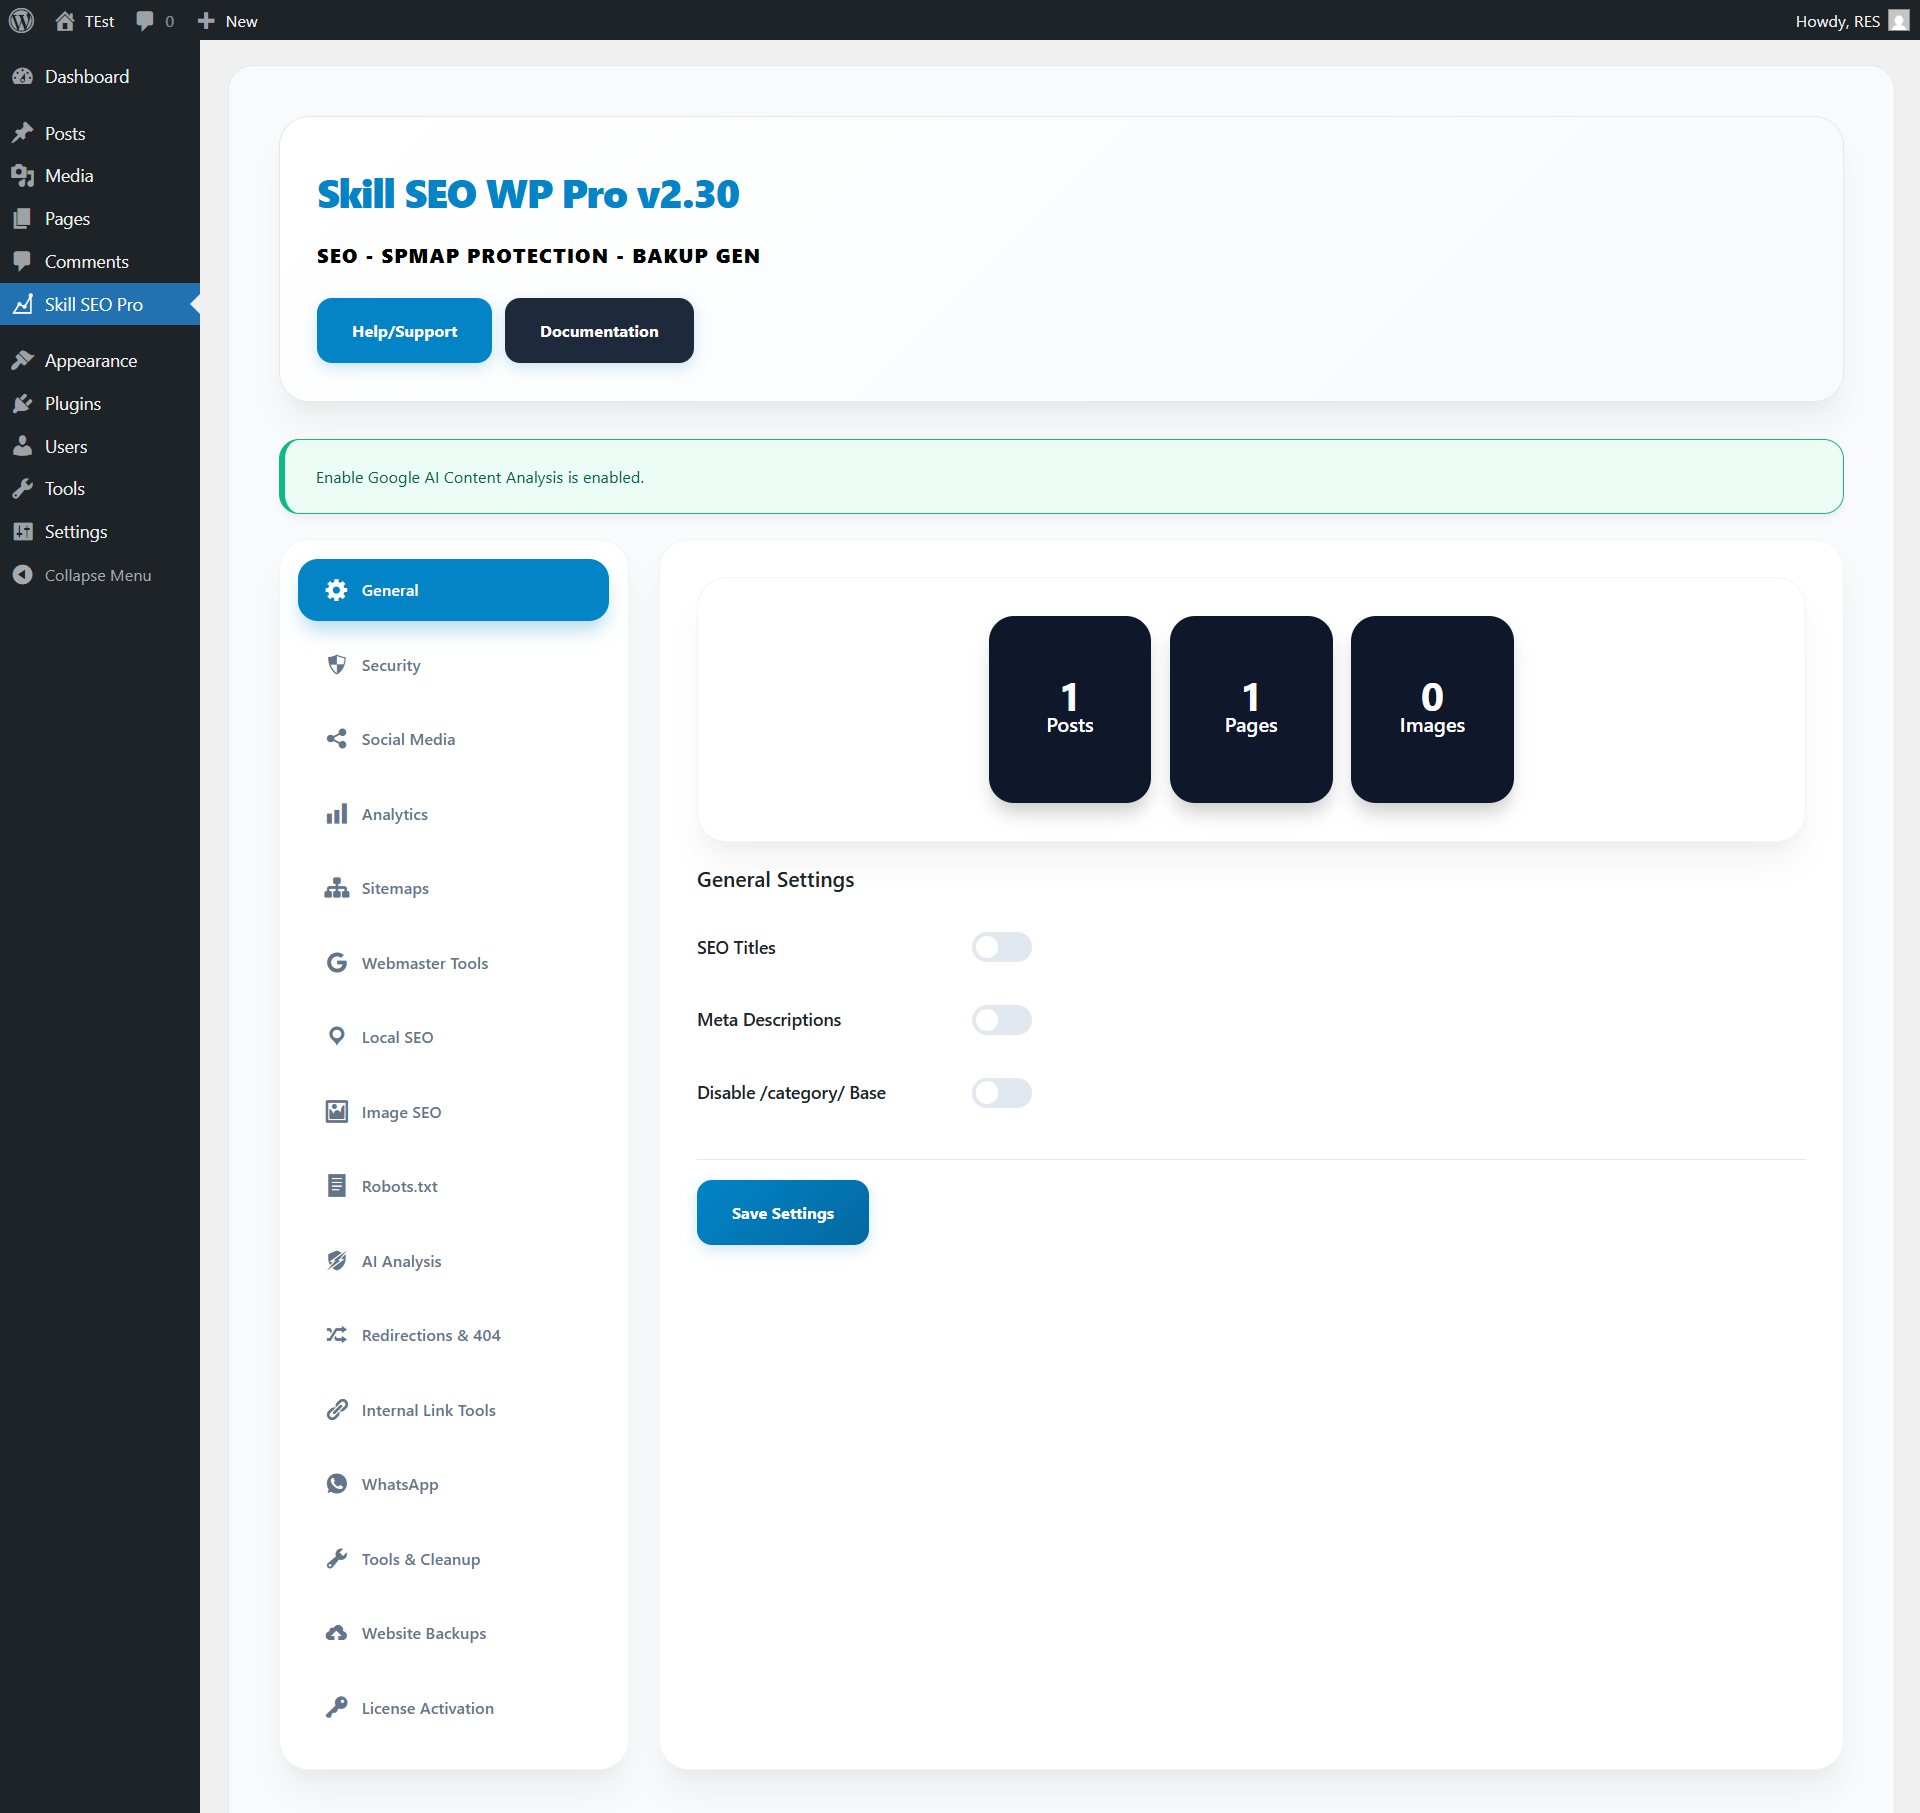Select the License Activation key icon
The width and height of the screenshot is (1920, 1813).
click(x=336, y=1707)
